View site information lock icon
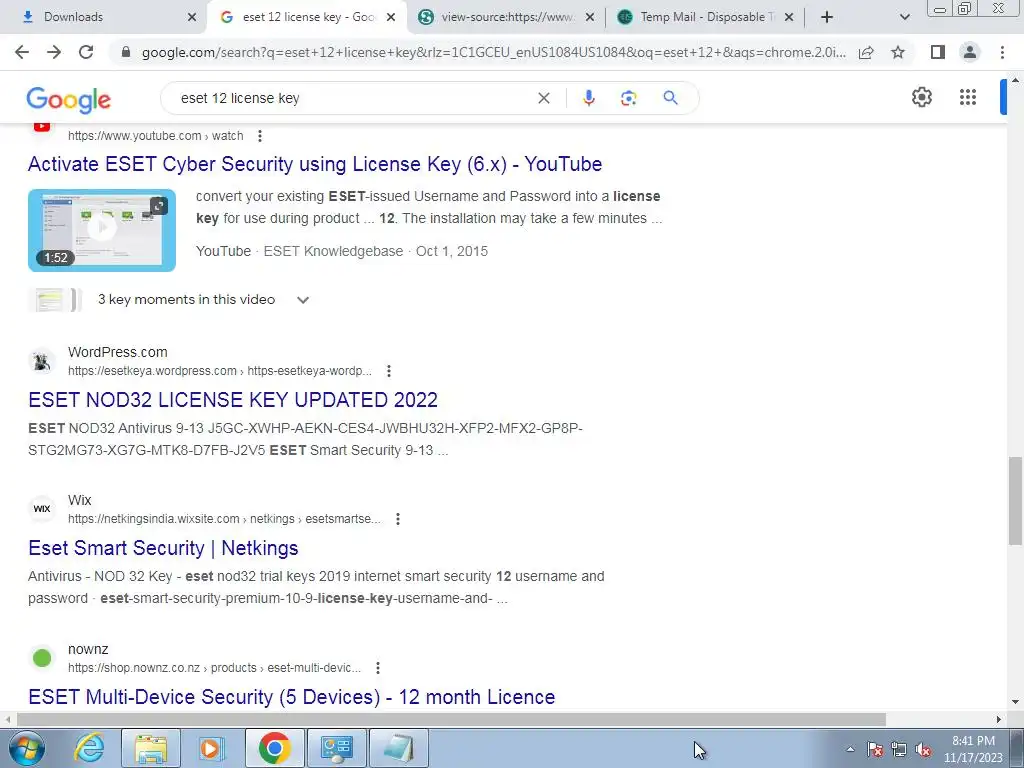The height and width of the screenshot is (768, 1024). coord(126,52)
